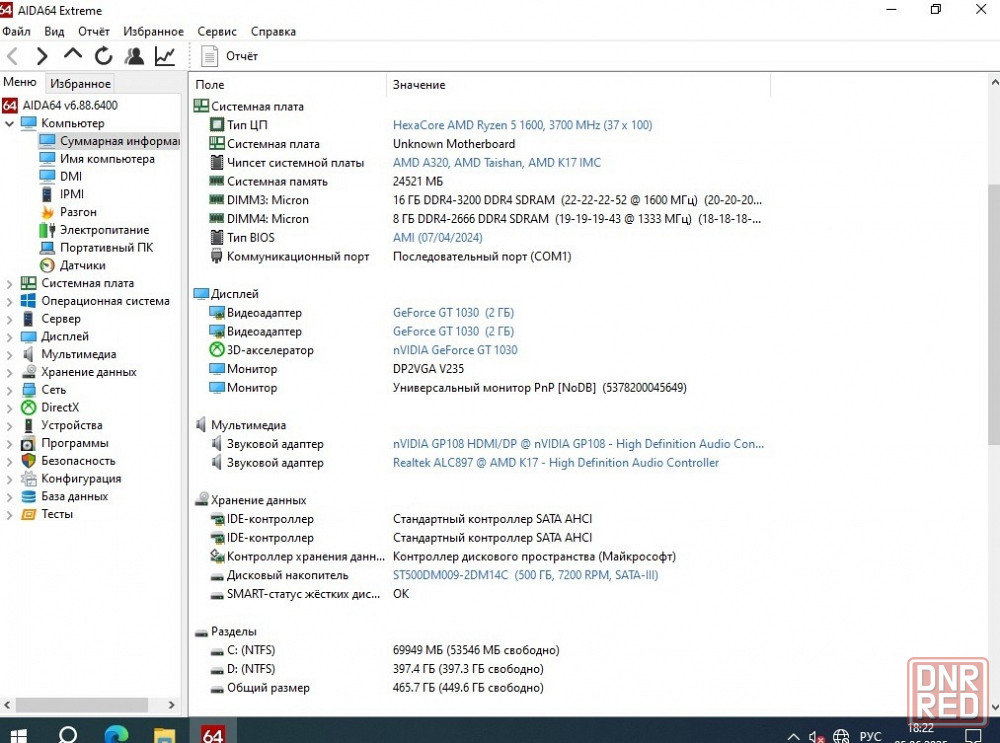Select the DIMM3: Micron row
Image resolution: width=1000 pixels, height=743 pixels.
(488, 200)
